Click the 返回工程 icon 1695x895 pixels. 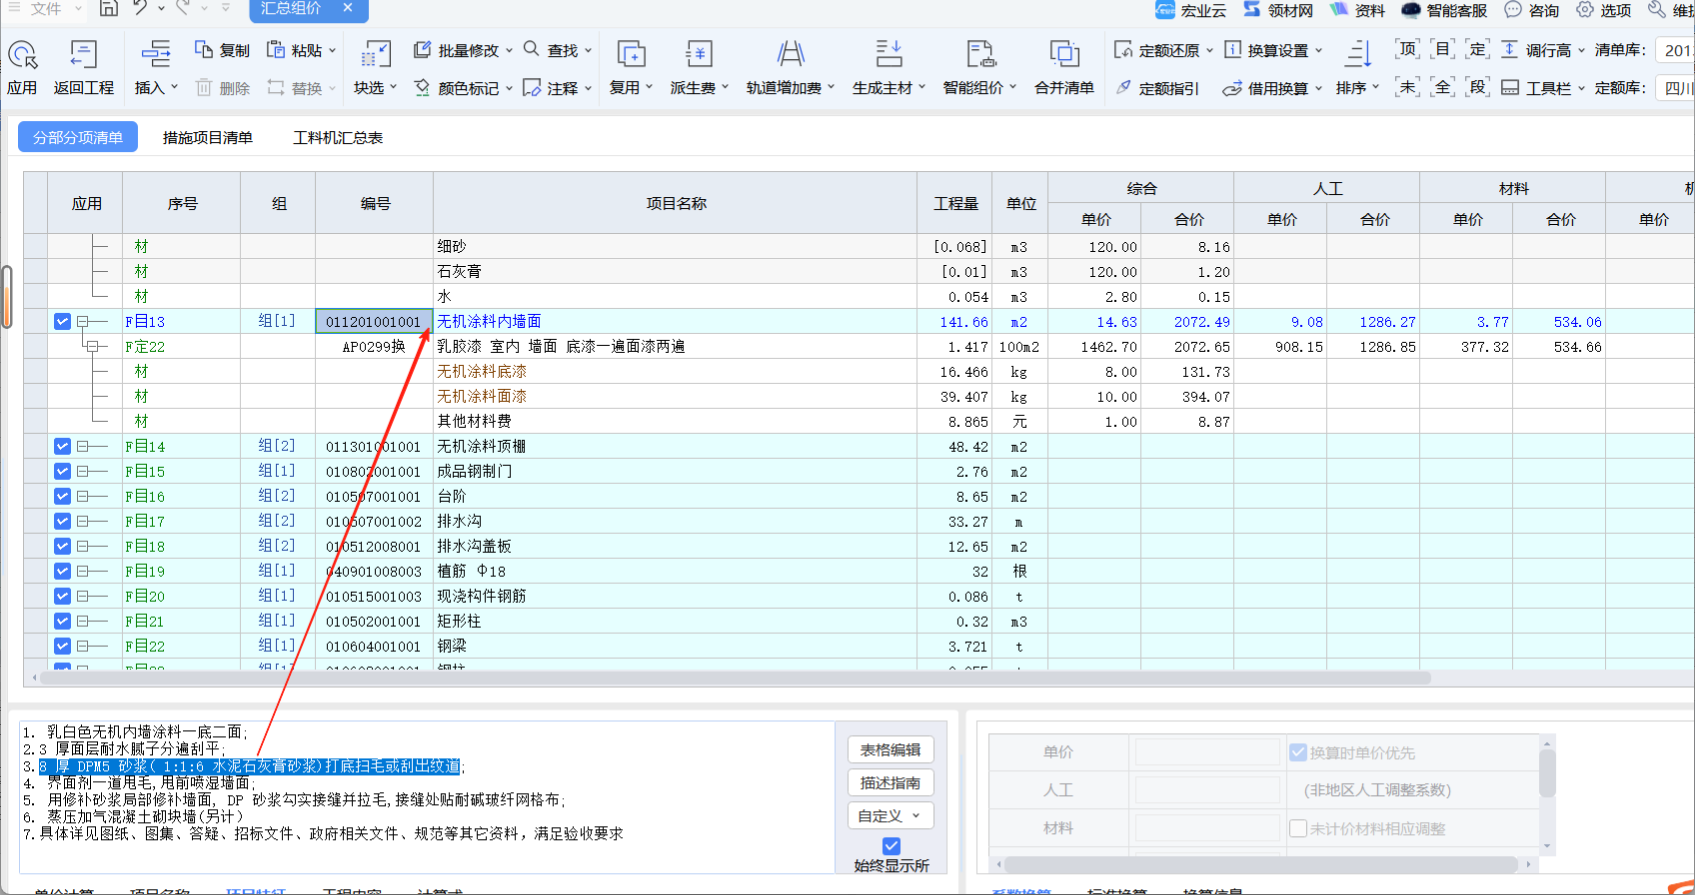83,54
